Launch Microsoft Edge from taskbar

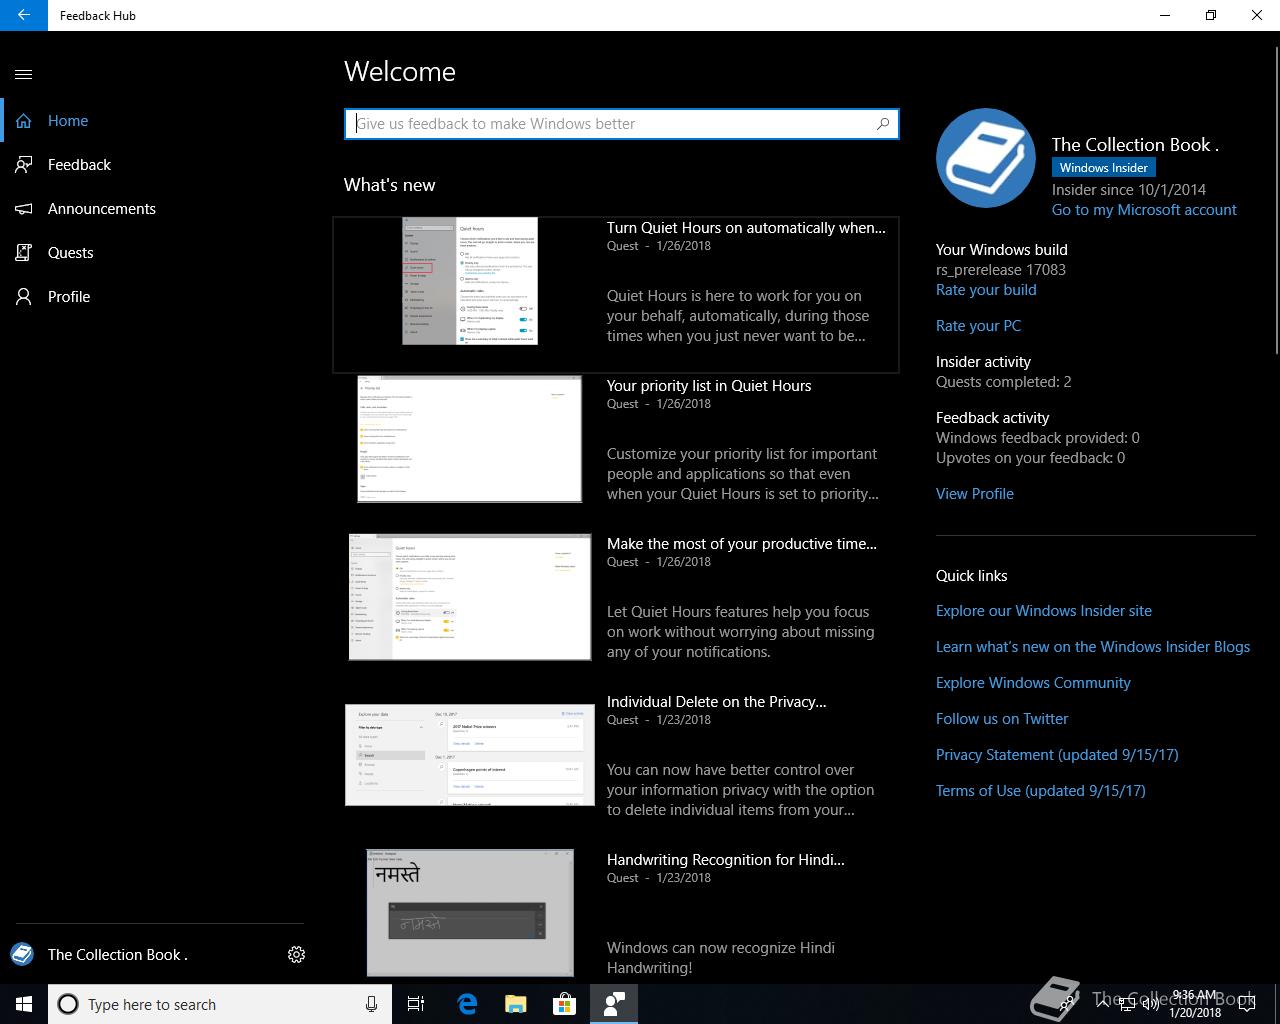tap(466, 1004)
